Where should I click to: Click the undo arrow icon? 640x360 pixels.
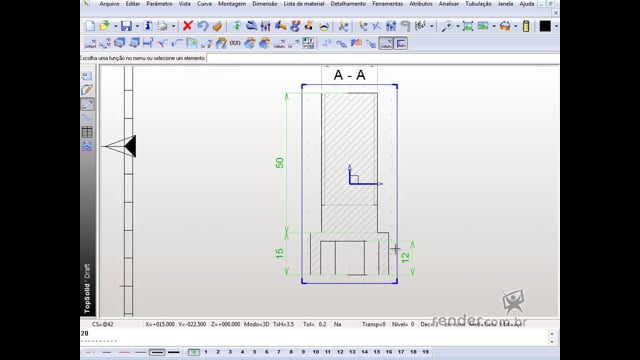(x=202, y=26)
